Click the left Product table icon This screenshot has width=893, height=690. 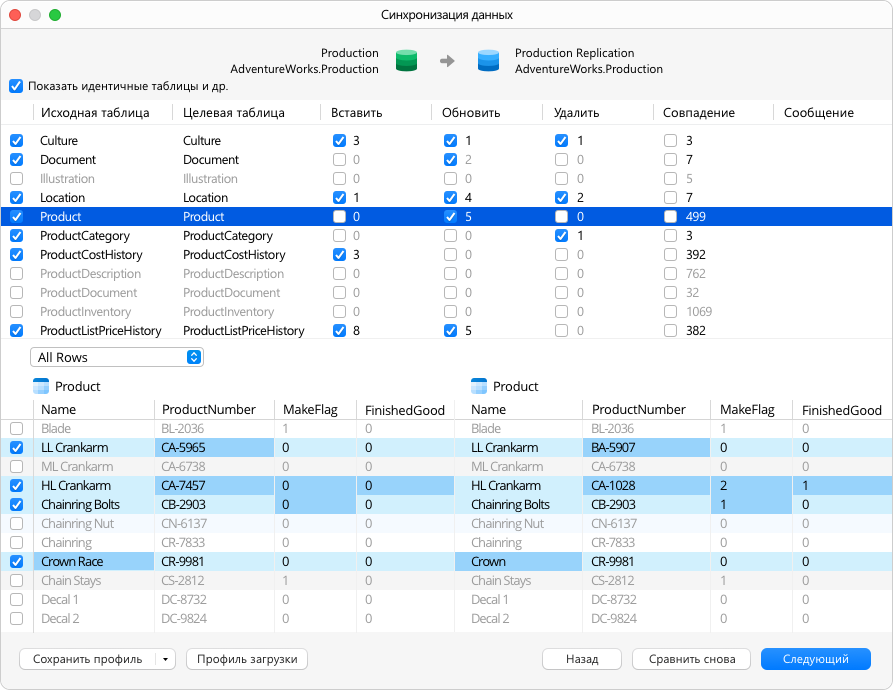click(x=41, y=387)
